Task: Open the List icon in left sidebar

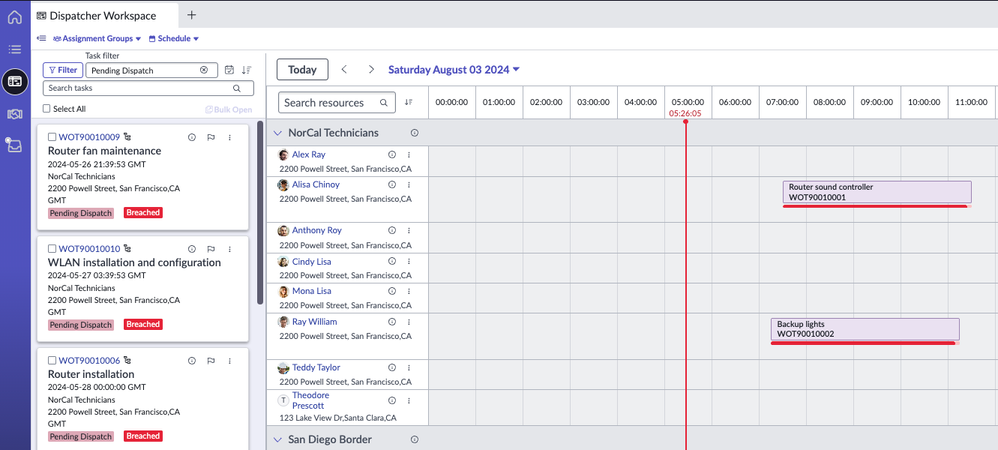Action: 15,49
